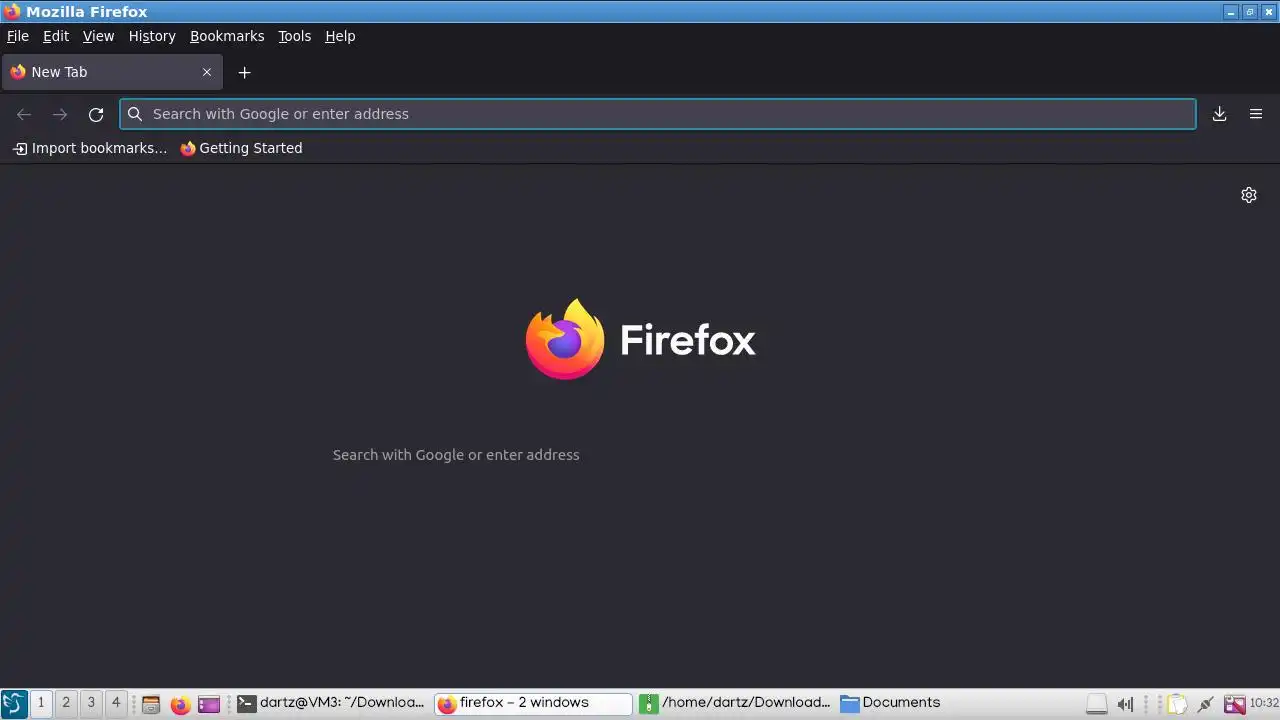Switch to dartz@VM3 terminal window
This screenshot has height=720, width=1280.
coord(332,703)
